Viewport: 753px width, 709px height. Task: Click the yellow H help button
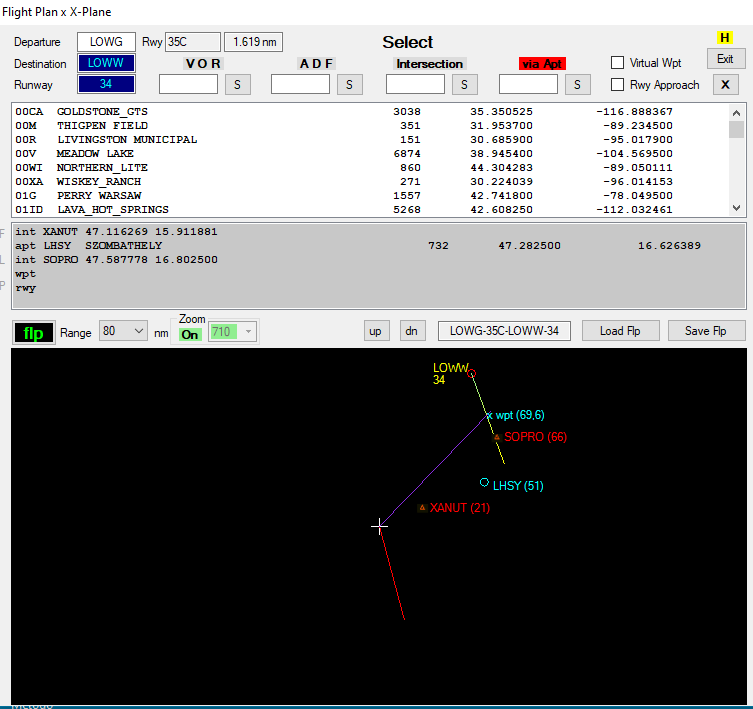tap(725, 38)
